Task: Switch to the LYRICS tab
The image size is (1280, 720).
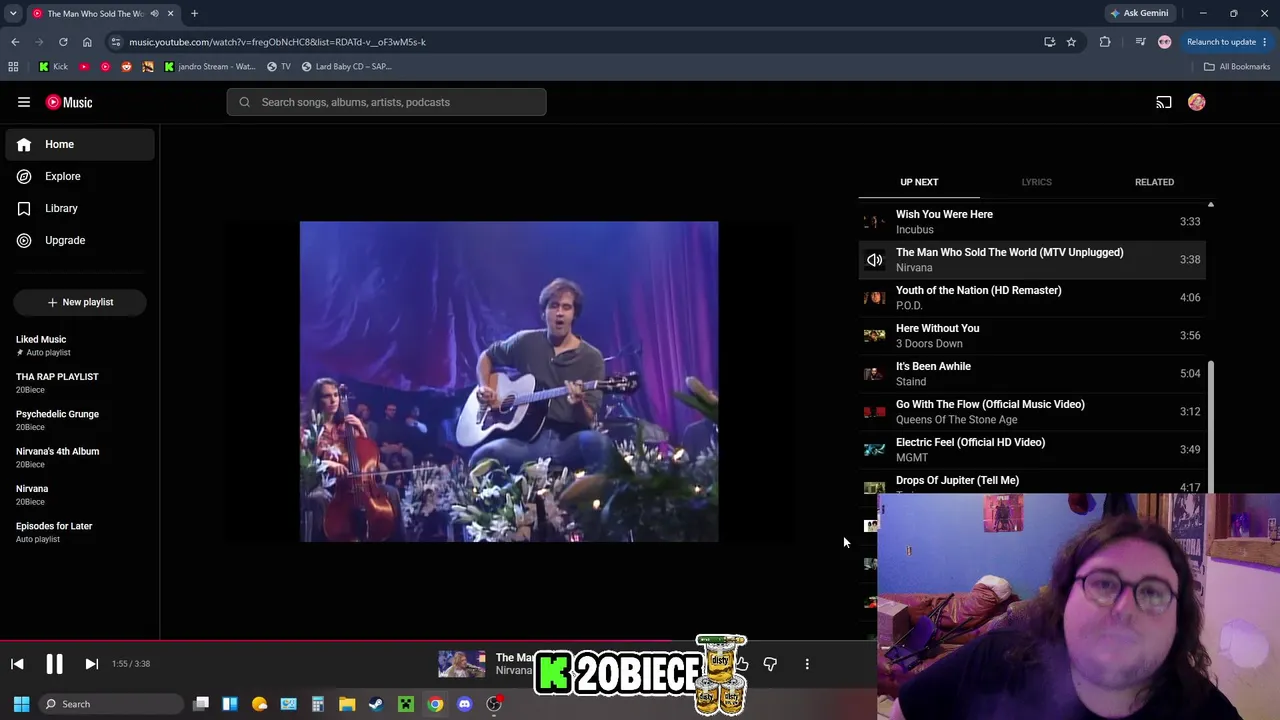Action: (1036, 182)
